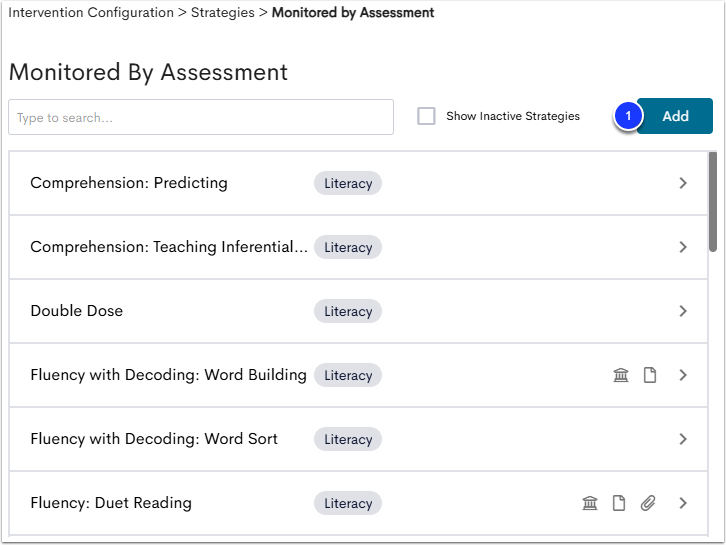Image resolution: width=726 pixels, height=545 pixels.
Task: Select Fluency with Decoding: Word Sort name
Action: pyautogui.click(x=154, y=439)
